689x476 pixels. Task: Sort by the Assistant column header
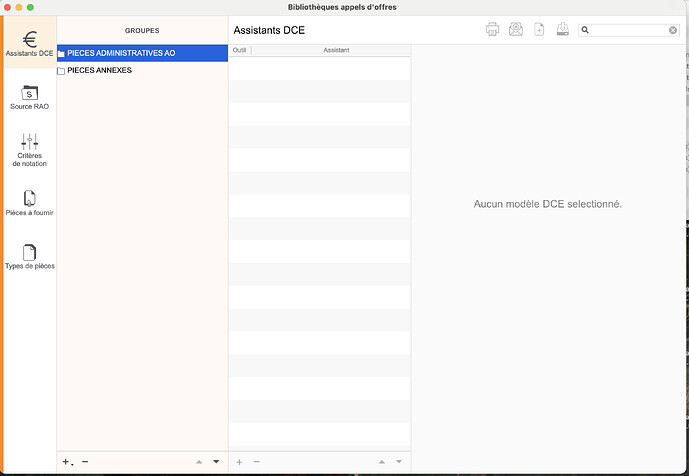[336, 49]
